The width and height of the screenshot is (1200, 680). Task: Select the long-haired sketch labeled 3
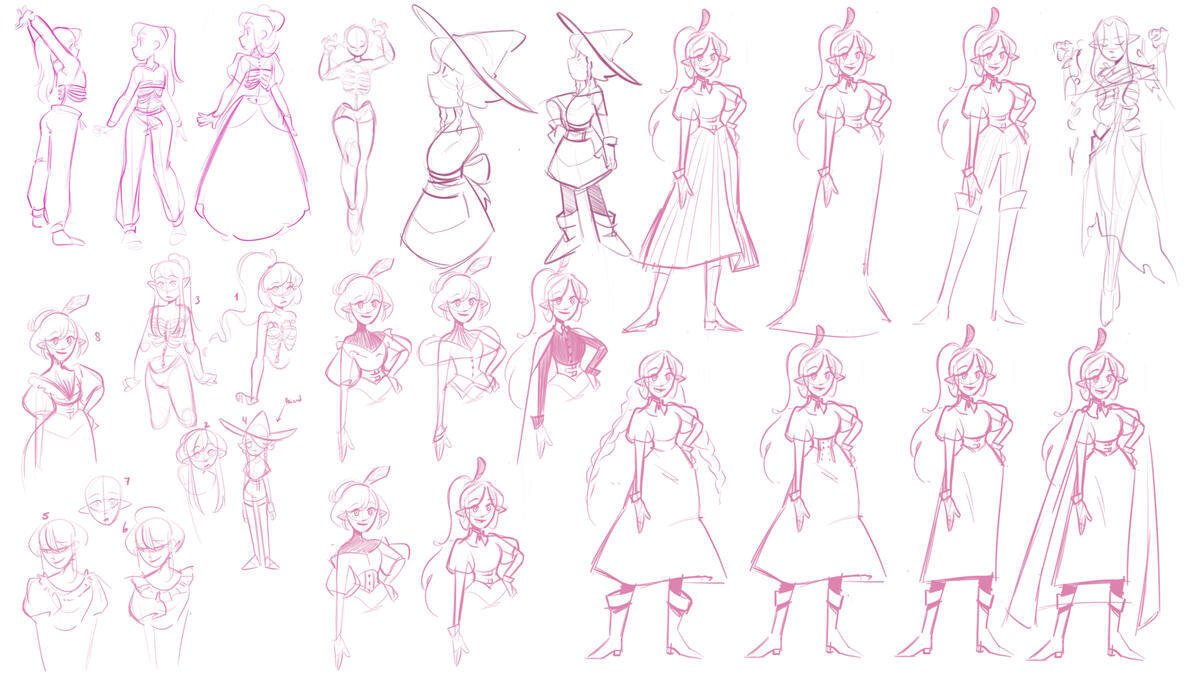click(x=168, y=340)
